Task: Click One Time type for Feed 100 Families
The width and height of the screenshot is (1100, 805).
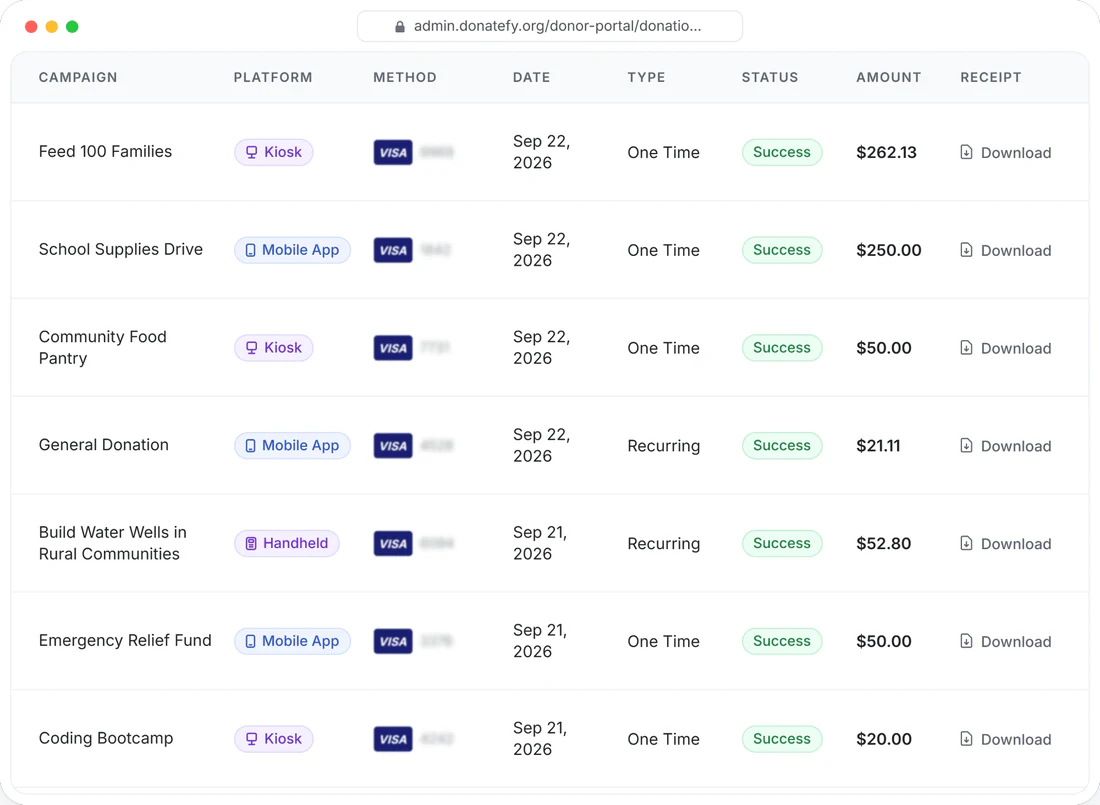Action: click(x=664, y=152)
